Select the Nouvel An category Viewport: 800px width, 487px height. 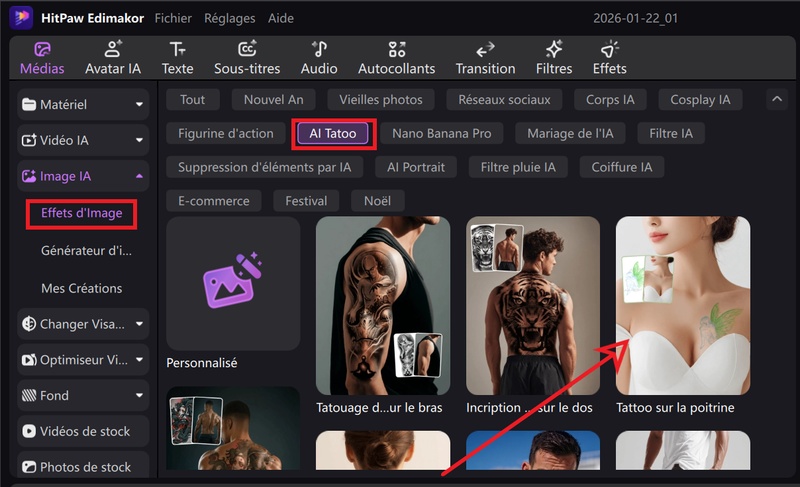tap(273, 99)
